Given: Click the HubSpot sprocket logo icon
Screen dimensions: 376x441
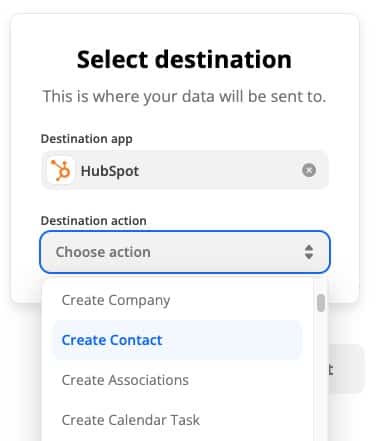Looking at the screenshot, I should pos(60,170).
